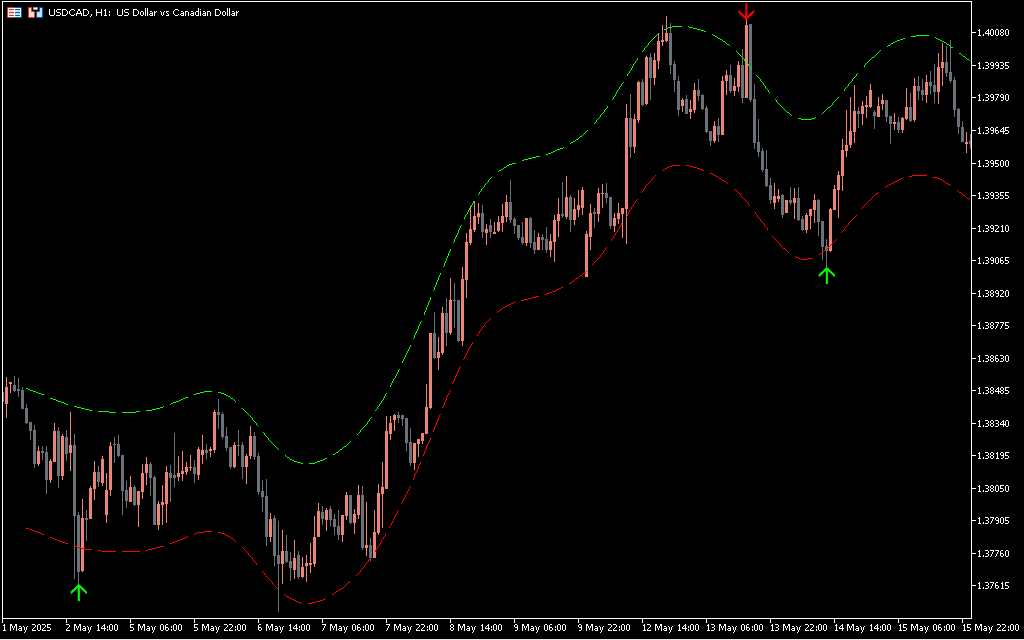Image resolution: width=1024 pixels, height=640 pixels.
Task: Click the 12 May 14:00 time label
Action: click(x=670, y=628)
